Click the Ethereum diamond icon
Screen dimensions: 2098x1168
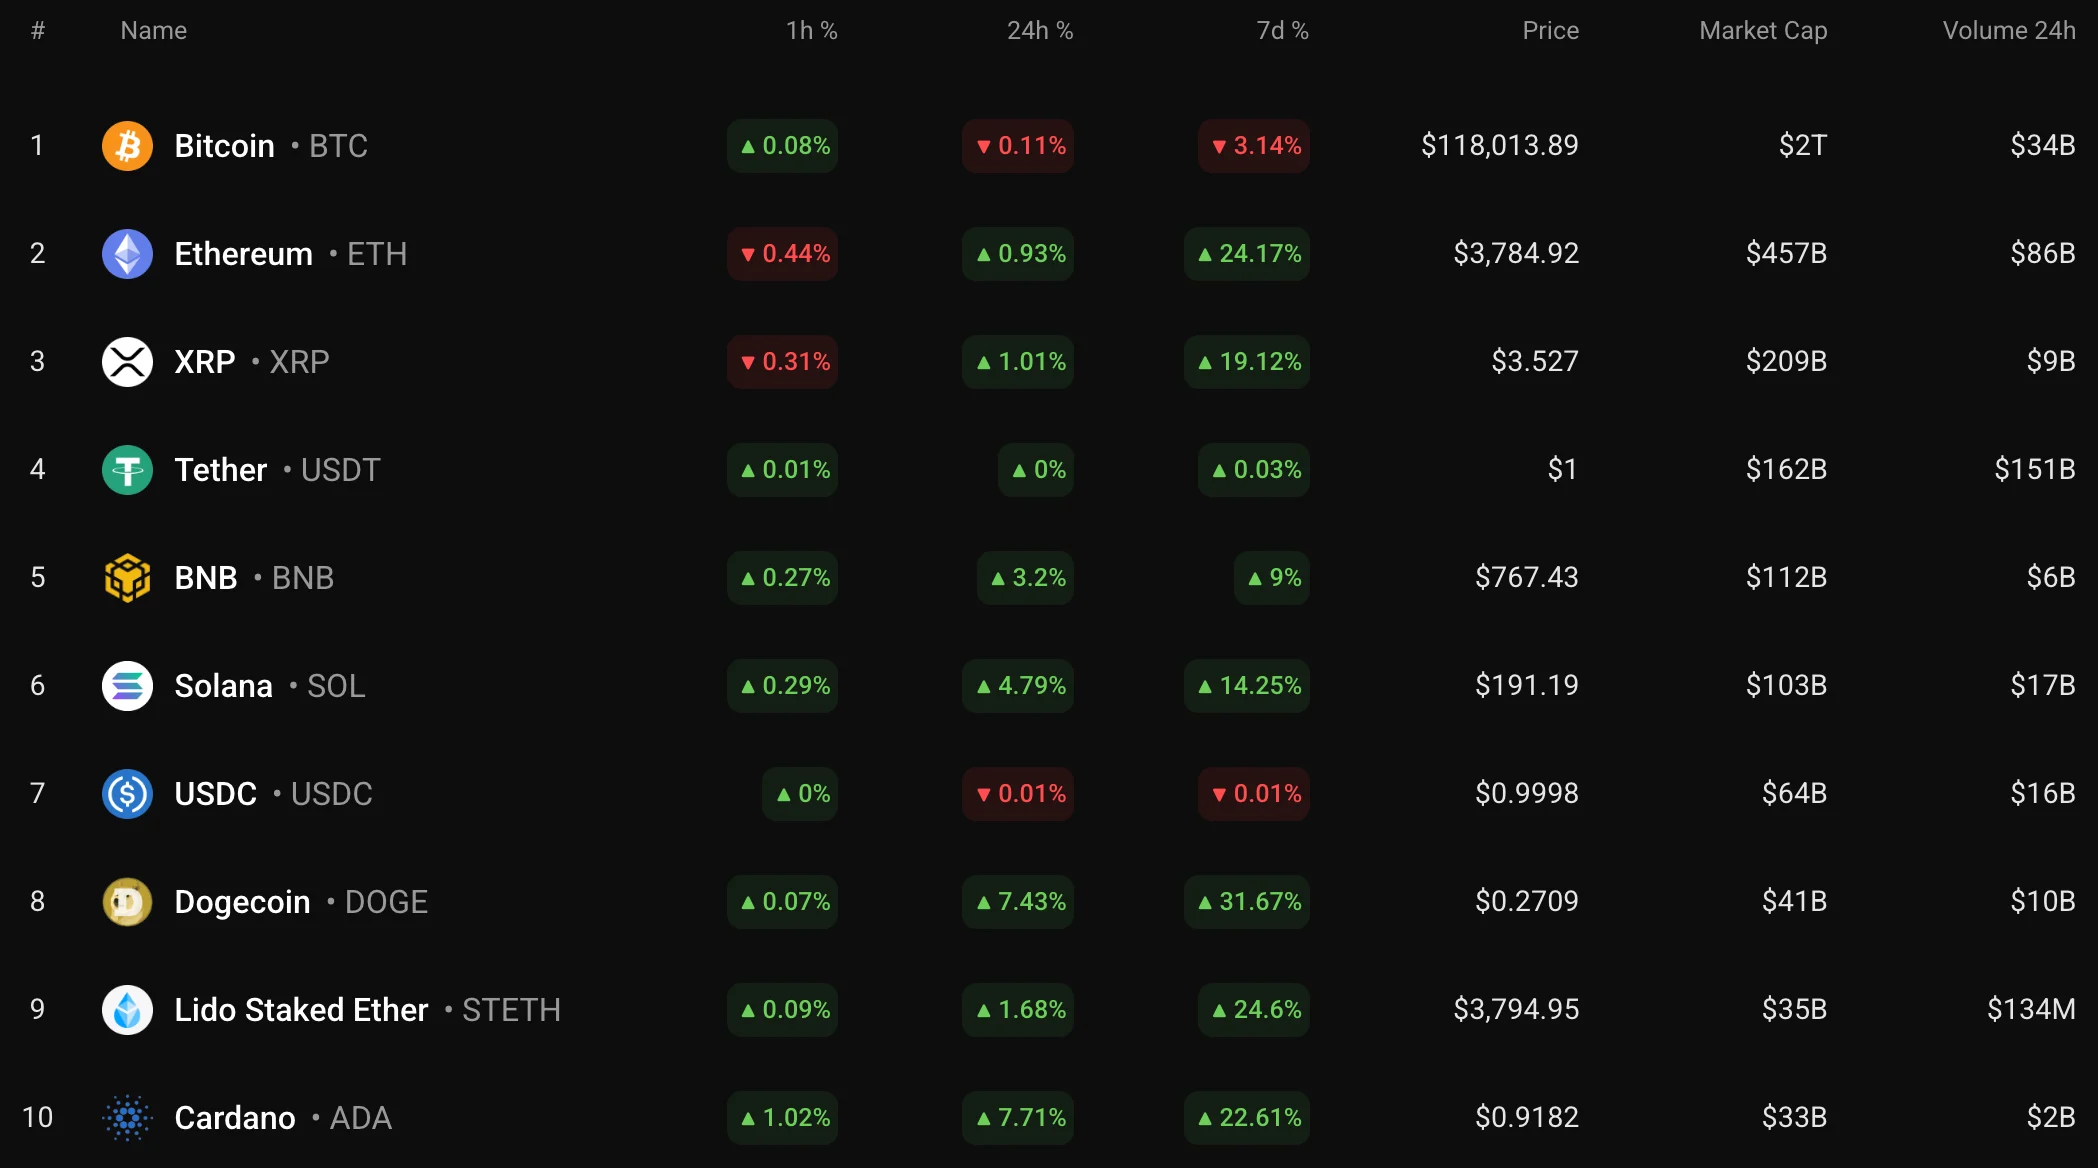127,254
